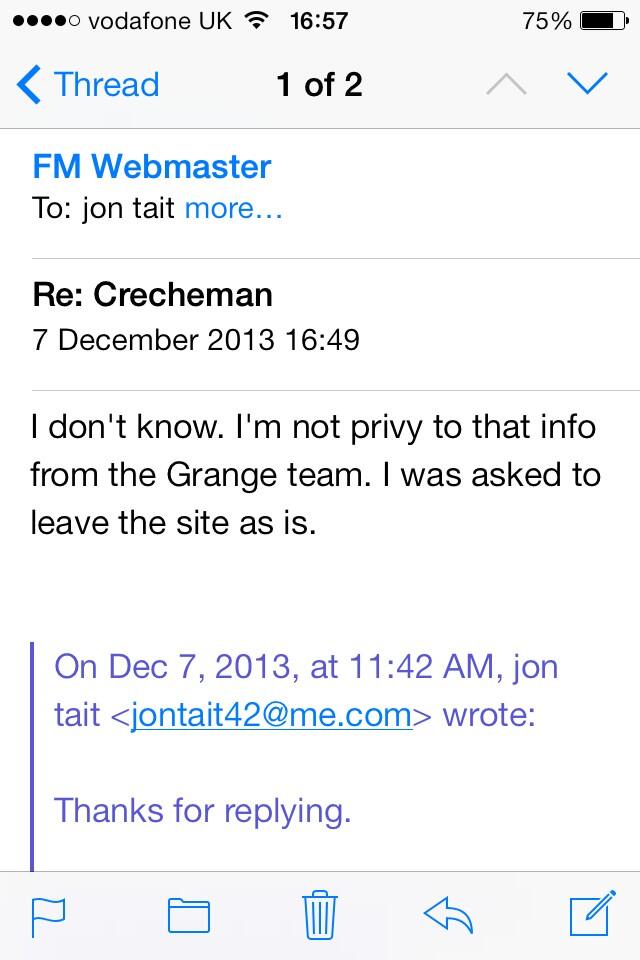Delete this email with the trash icon
Viewport: 640px width, 960px height.
click(x=320, y=913)
